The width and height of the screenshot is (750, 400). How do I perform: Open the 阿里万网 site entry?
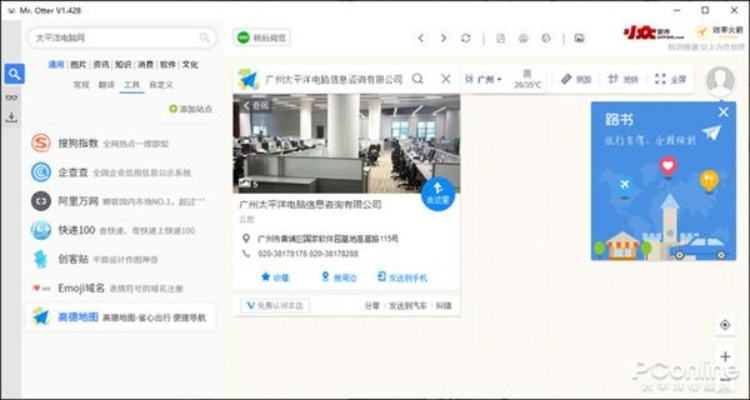(121, 201)
